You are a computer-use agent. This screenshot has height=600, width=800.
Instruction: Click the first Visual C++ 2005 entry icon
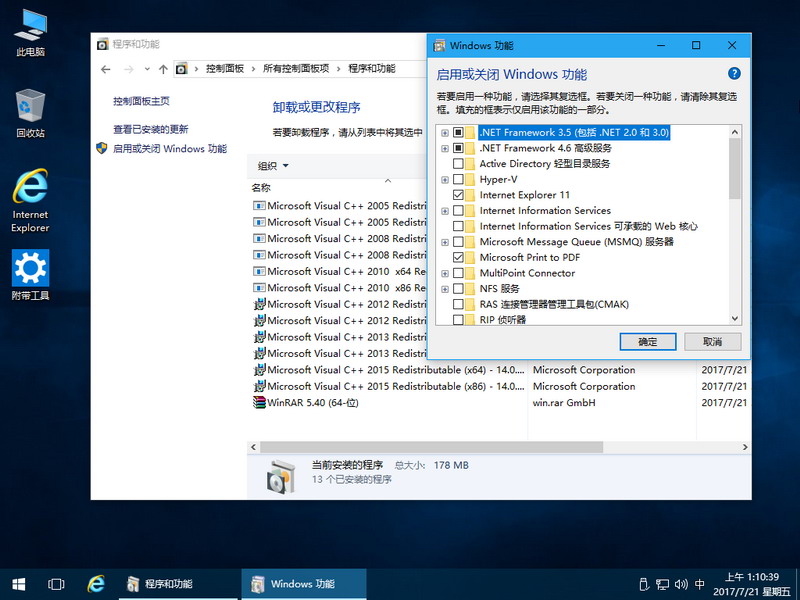click(259, 206)
